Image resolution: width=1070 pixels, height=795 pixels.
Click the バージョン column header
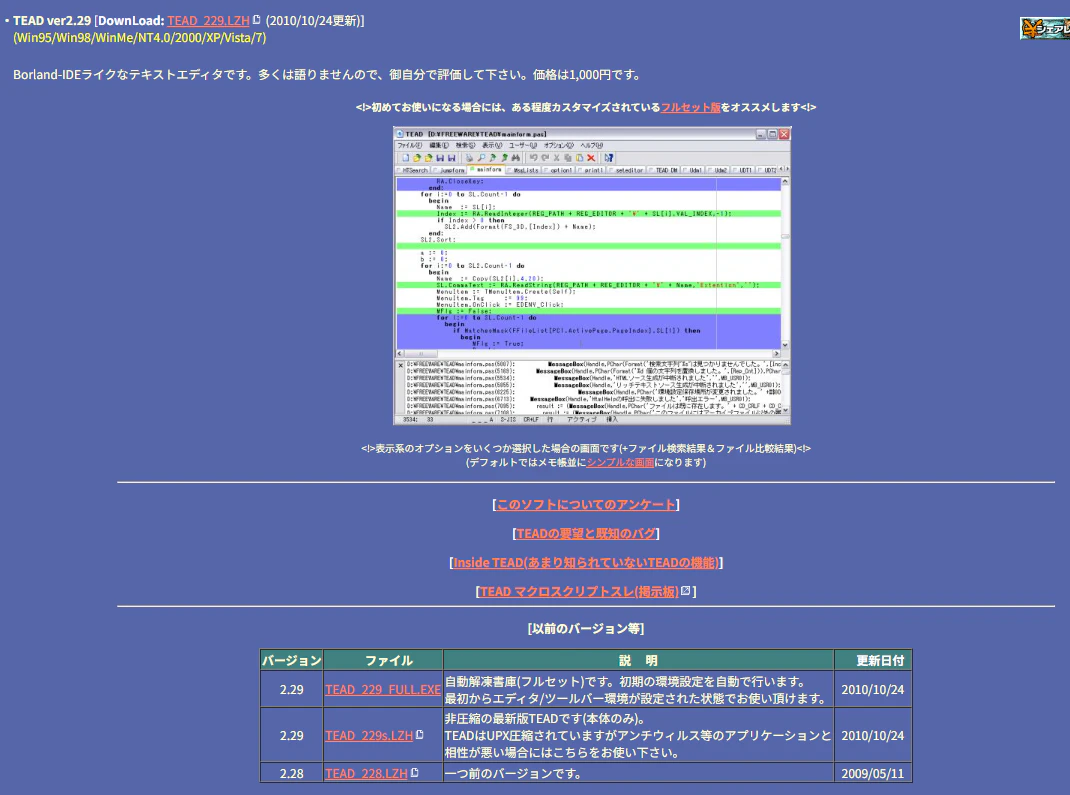coord(291,661)
